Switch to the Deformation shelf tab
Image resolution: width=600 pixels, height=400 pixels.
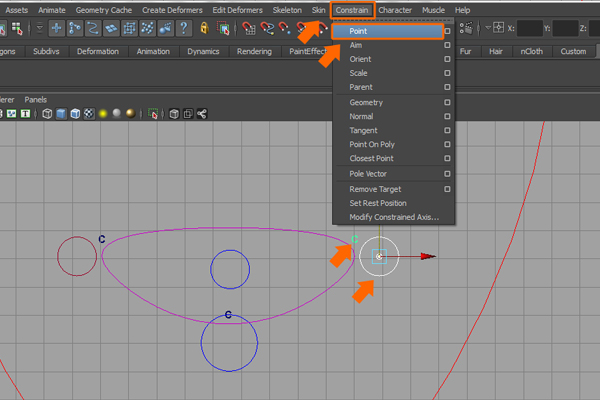pos(98,51)
